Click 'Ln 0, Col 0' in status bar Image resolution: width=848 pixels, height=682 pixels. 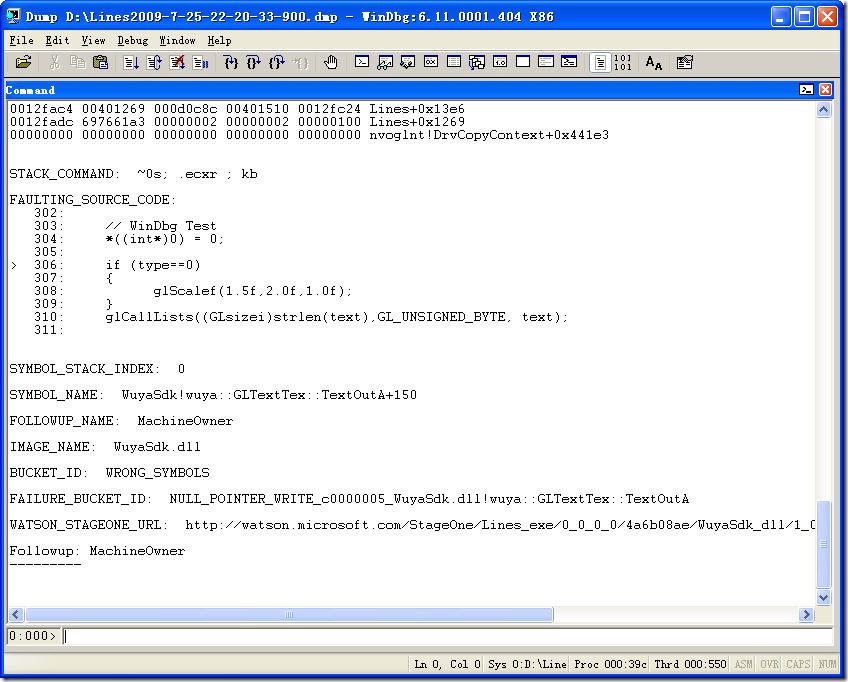447,664
